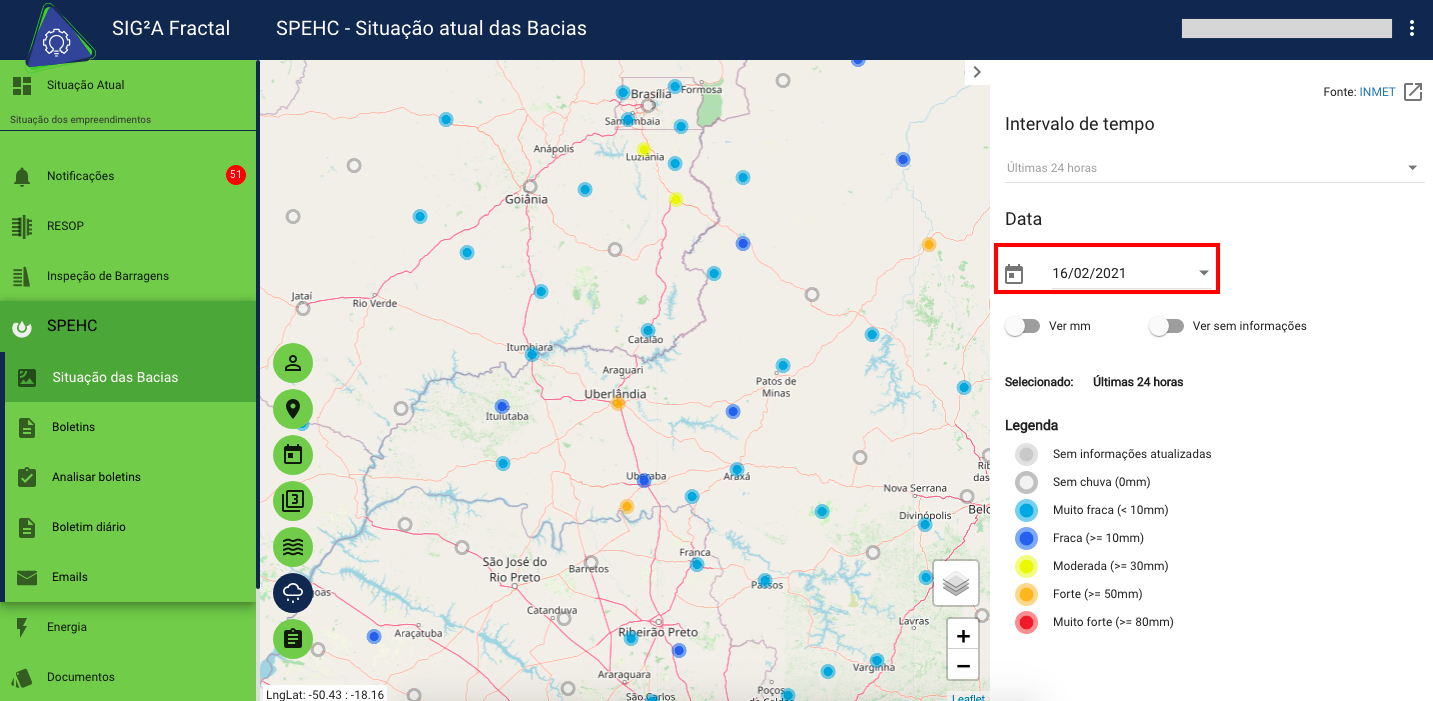
Task: Click the '3-day' stacked pages icon
Action: [292, 501]
